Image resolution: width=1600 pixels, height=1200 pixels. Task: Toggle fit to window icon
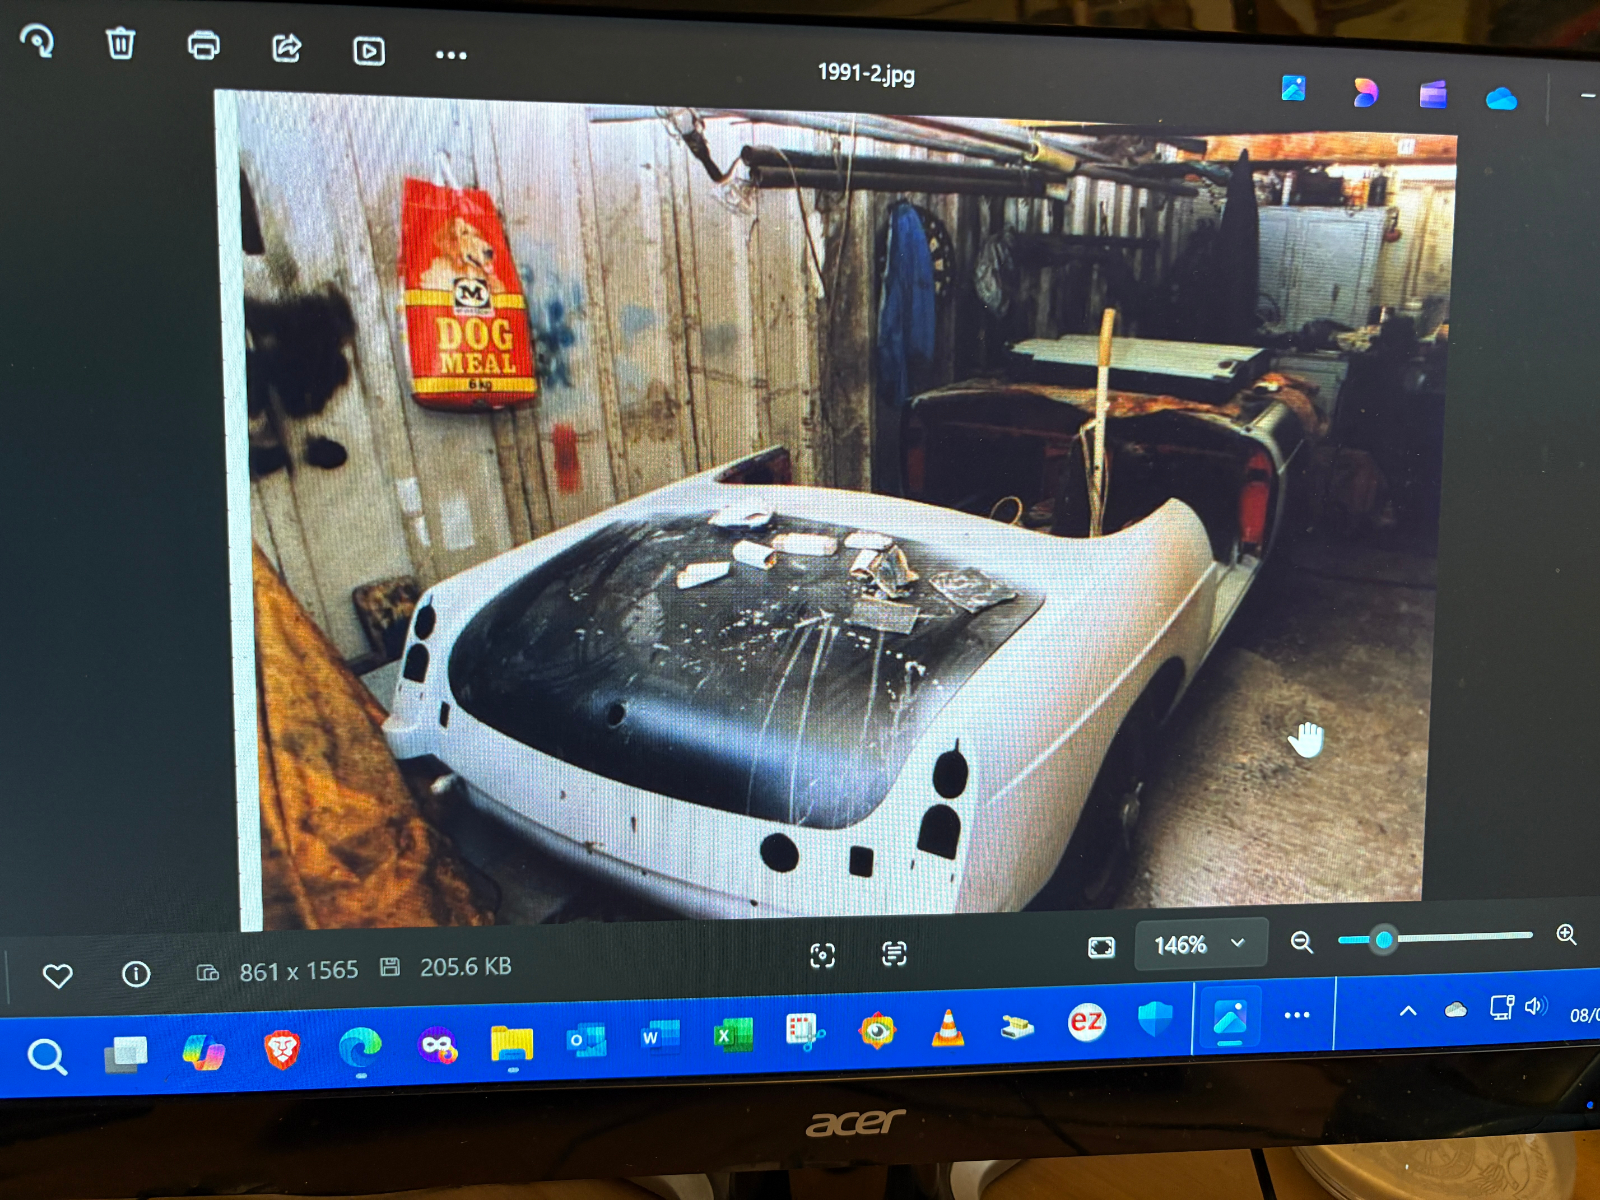tap(1101, 947)
